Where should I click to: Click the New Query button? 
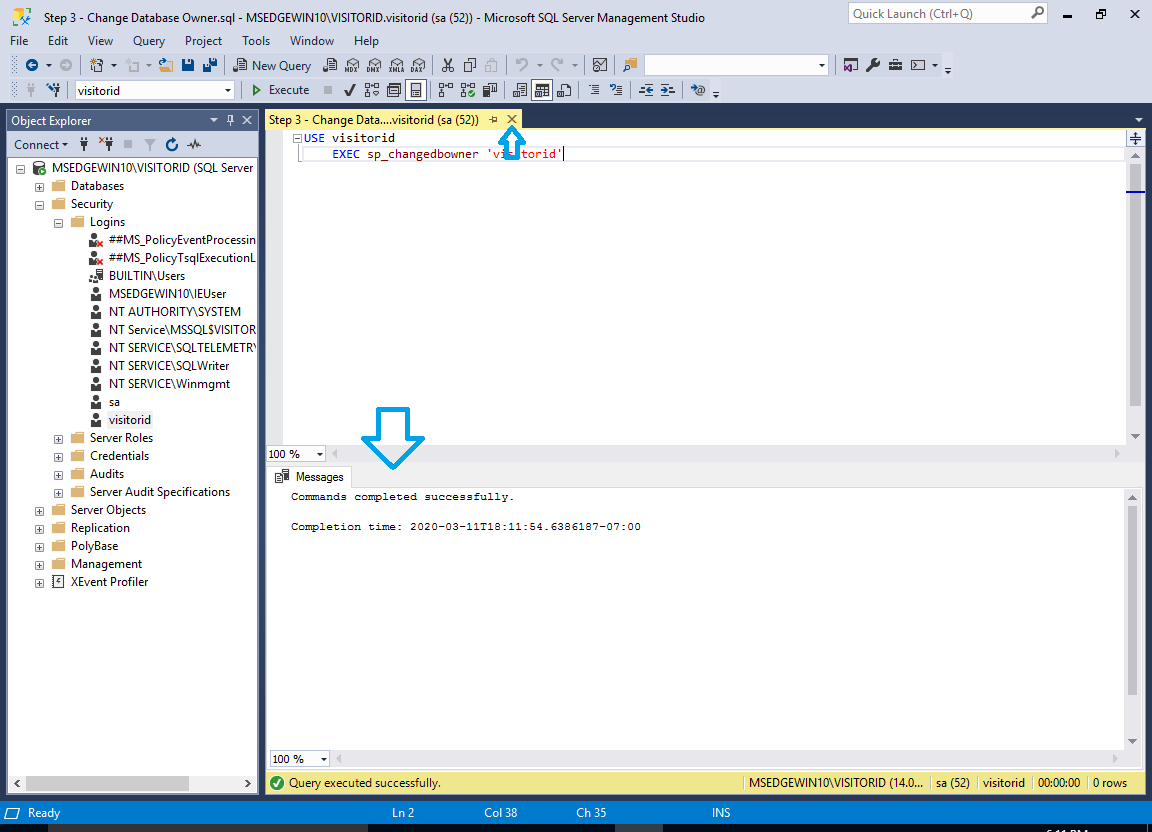tap(272, 65)
